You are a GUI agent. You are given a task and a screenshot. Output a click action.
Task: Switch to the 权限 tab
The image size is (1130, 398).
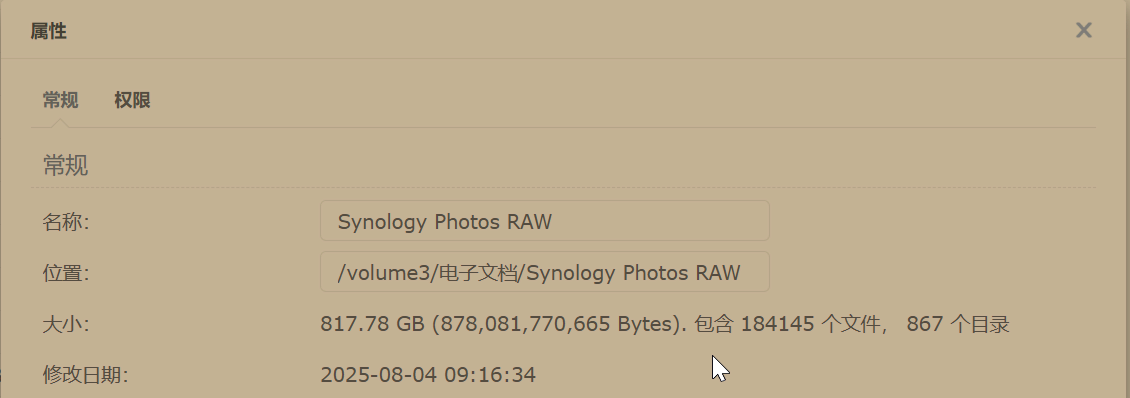(x=132, y=100)
